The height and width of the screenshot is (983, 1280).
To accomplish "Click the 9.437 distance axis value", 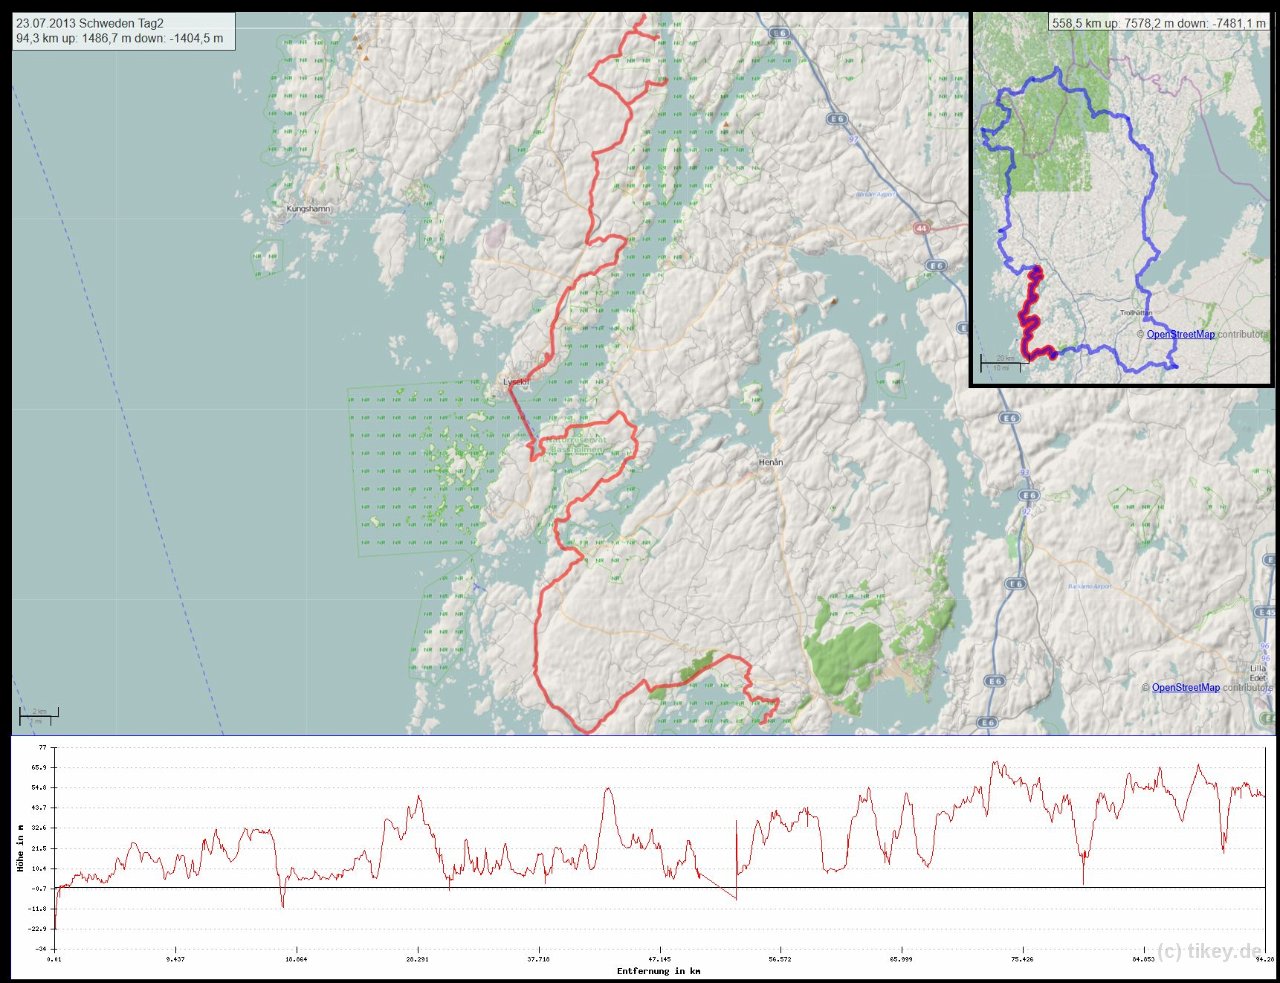I will coord(176,959).
